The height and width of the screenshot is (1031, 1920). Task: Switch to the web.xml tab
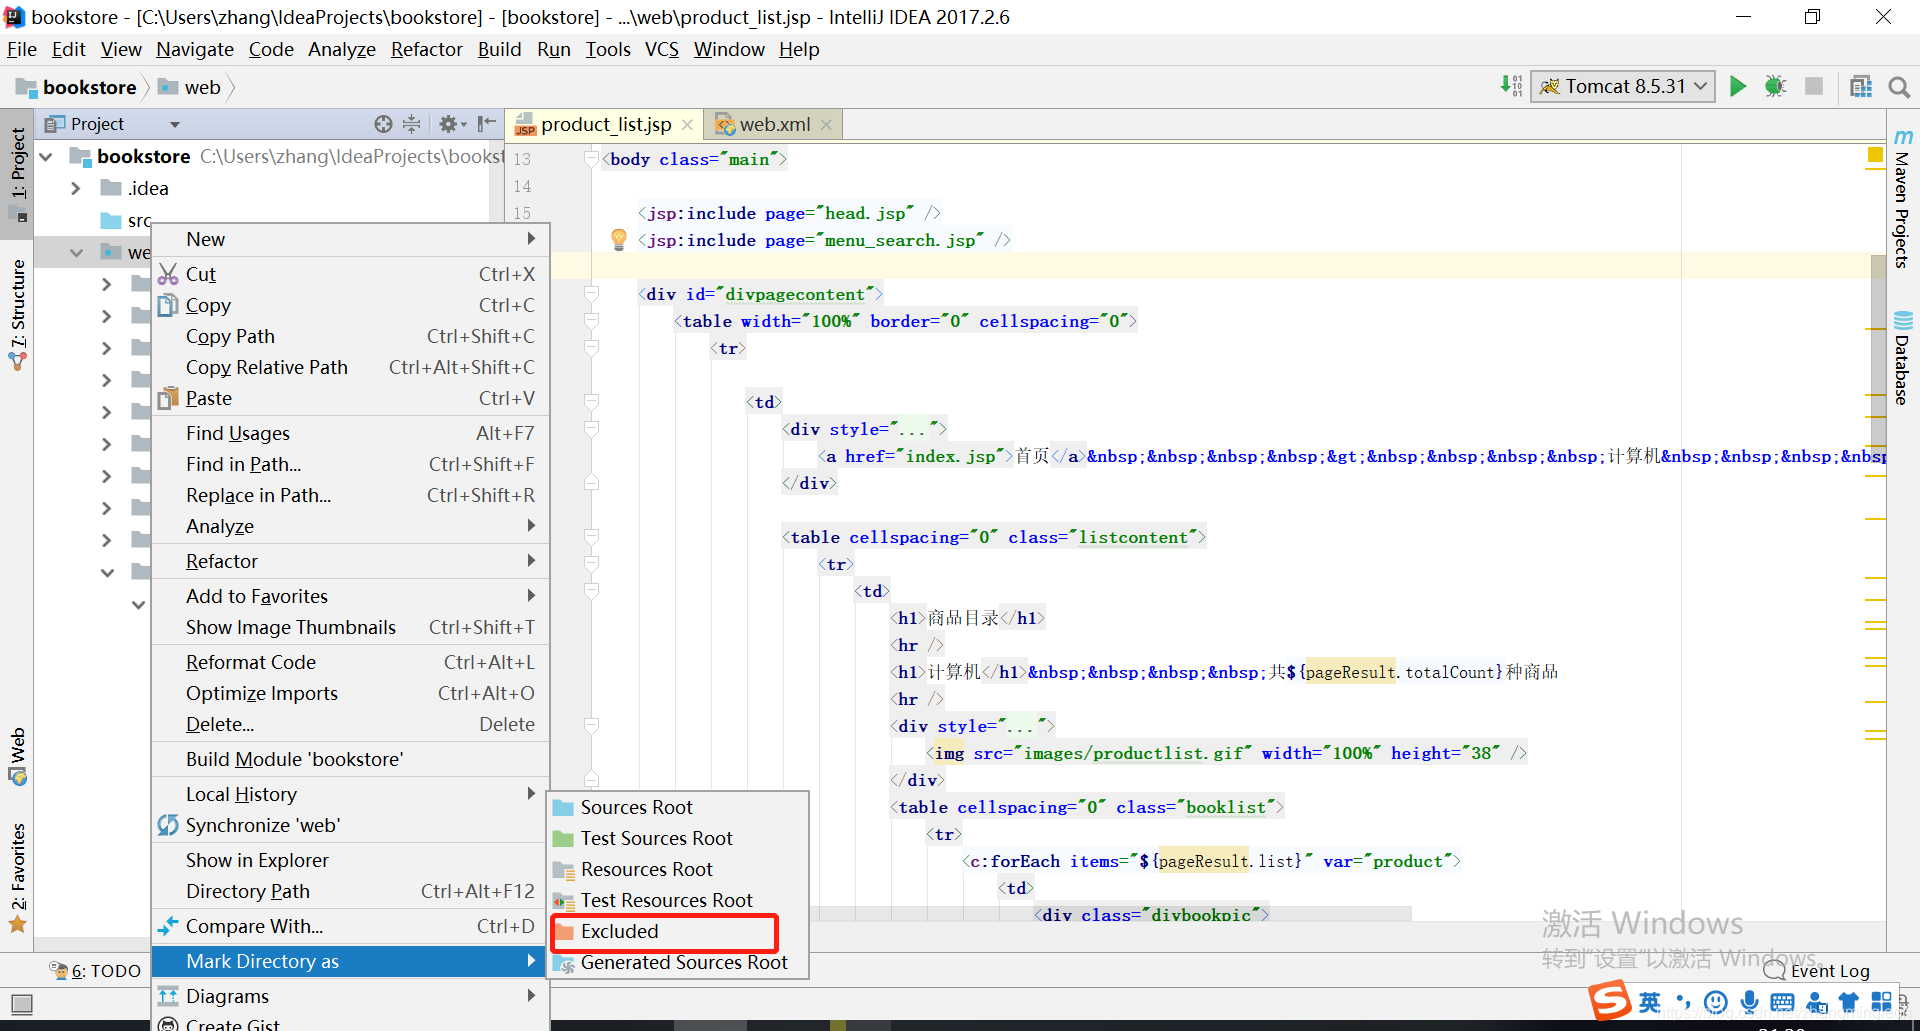(x=773, y=125)
